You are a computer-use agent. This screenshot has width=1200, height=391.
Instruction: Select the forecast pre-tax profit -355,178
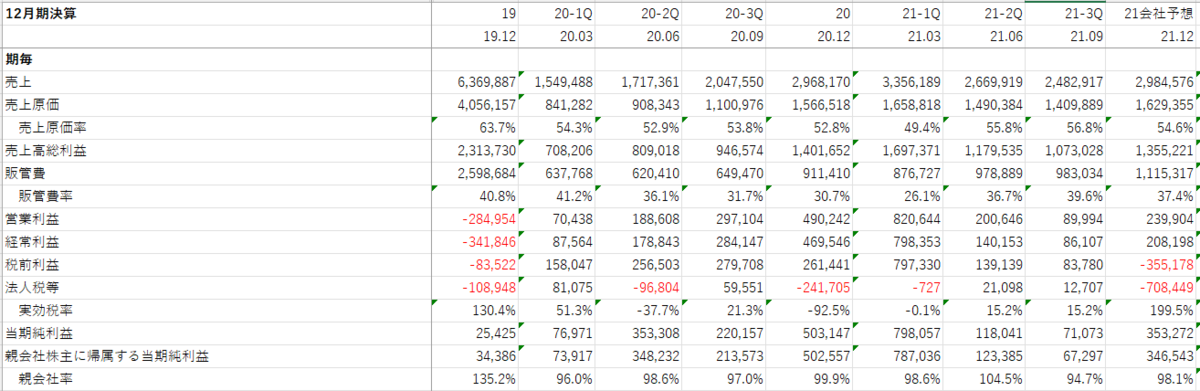(x=1167, y=264)
